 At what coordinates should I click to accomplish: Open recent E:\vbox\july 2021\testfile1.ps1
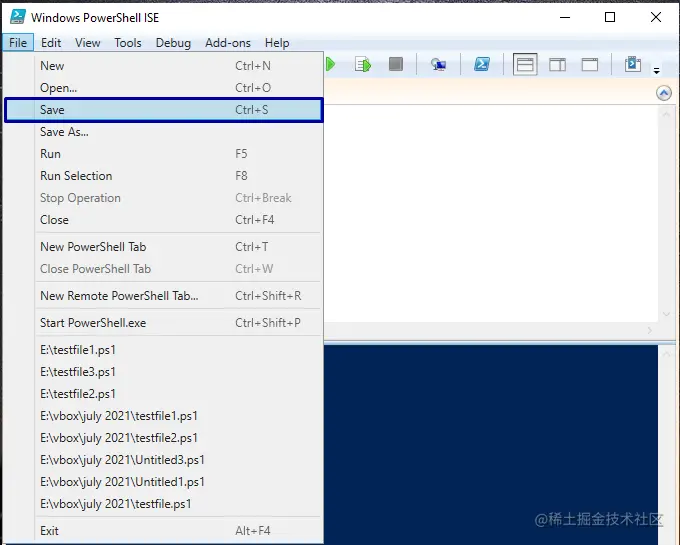(x=163, y=416)
